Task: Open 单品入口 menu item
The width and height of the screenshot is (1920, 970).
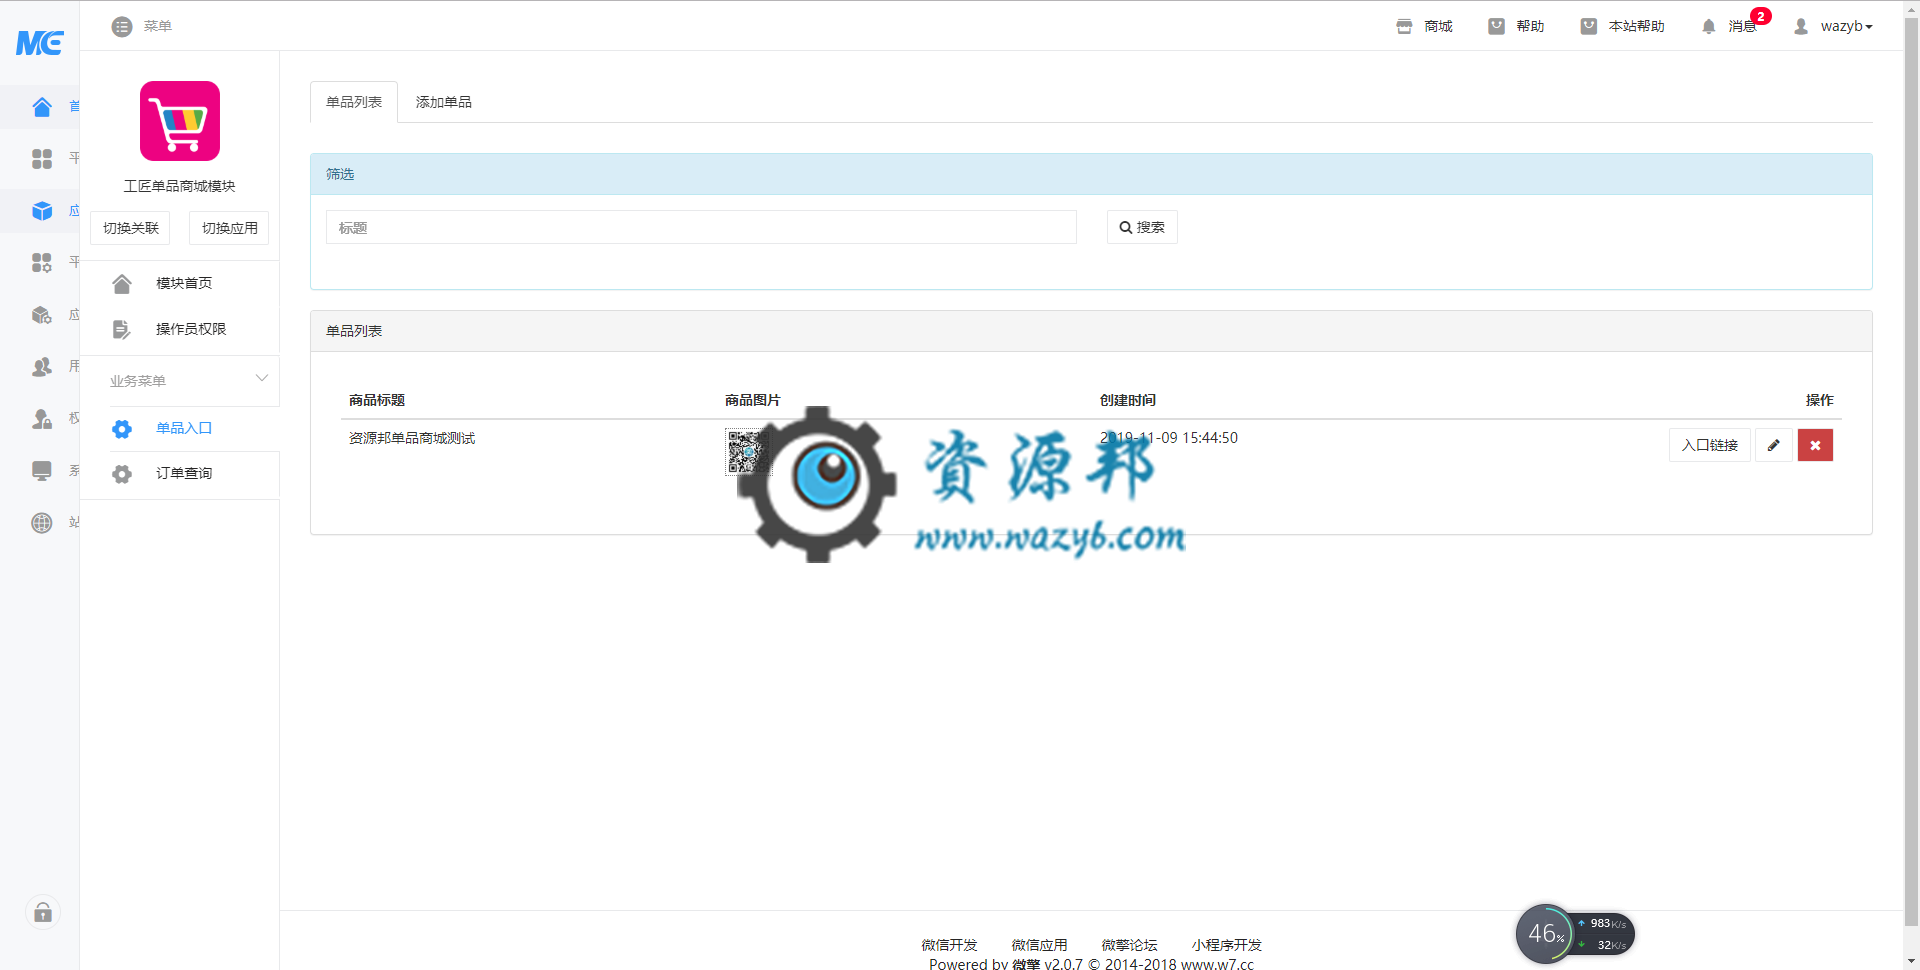Action: tap(184, 428)
